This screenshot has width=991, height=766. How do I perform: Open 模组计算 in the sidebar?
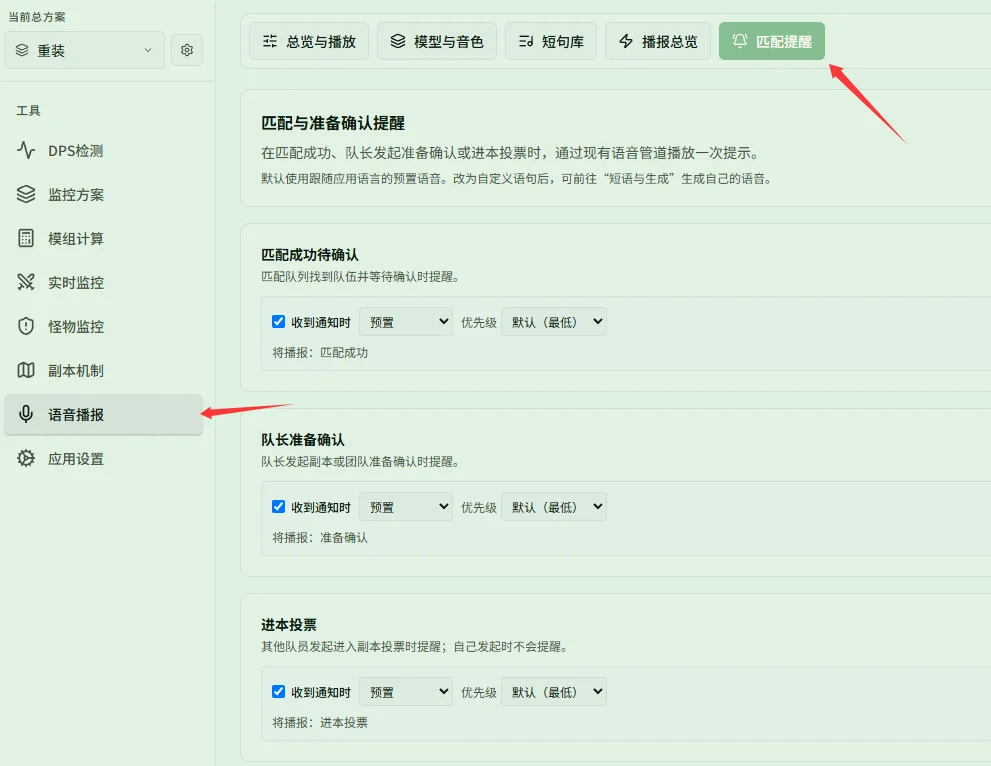pos(103,238)
